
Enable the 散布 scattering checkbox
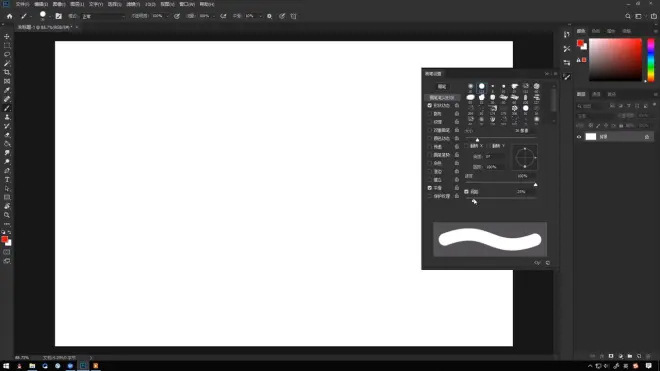click(430, 114)
